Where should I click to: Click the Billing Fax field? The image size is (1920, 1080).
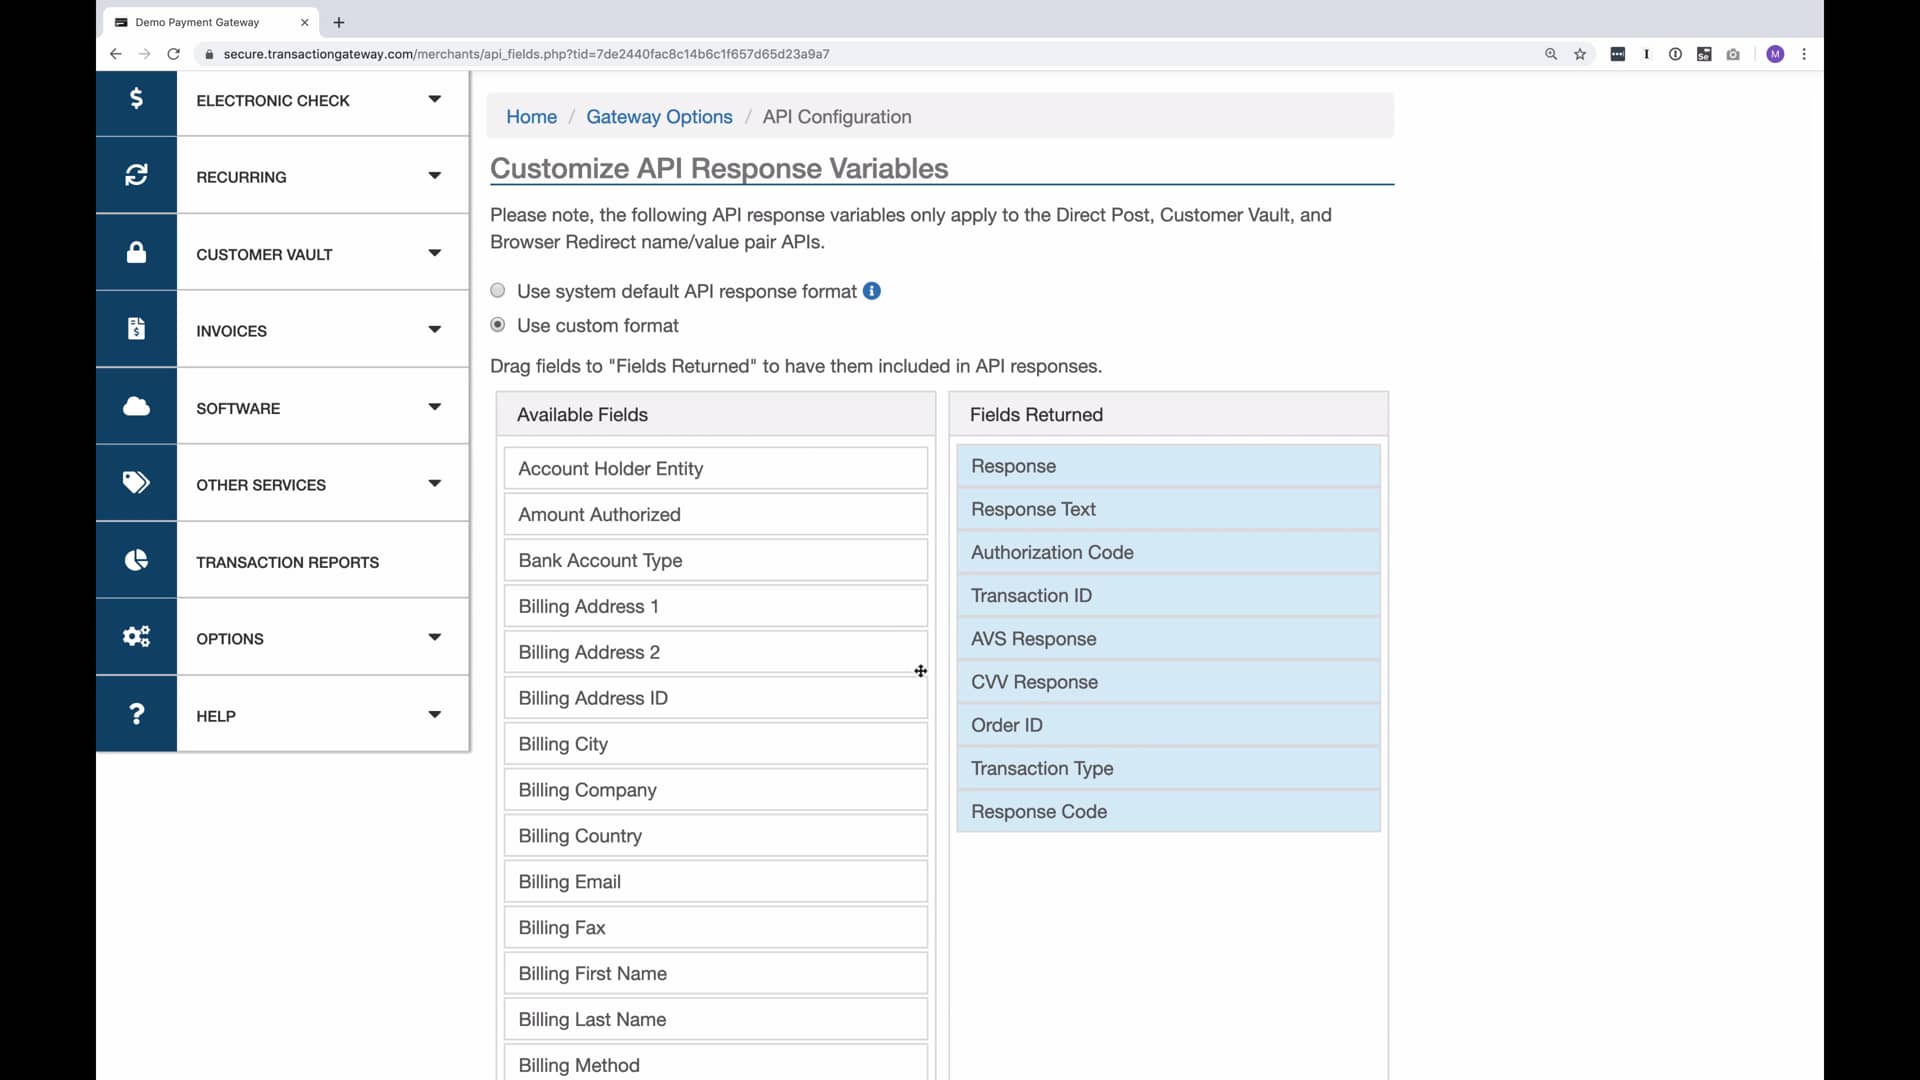coord(716,928)
